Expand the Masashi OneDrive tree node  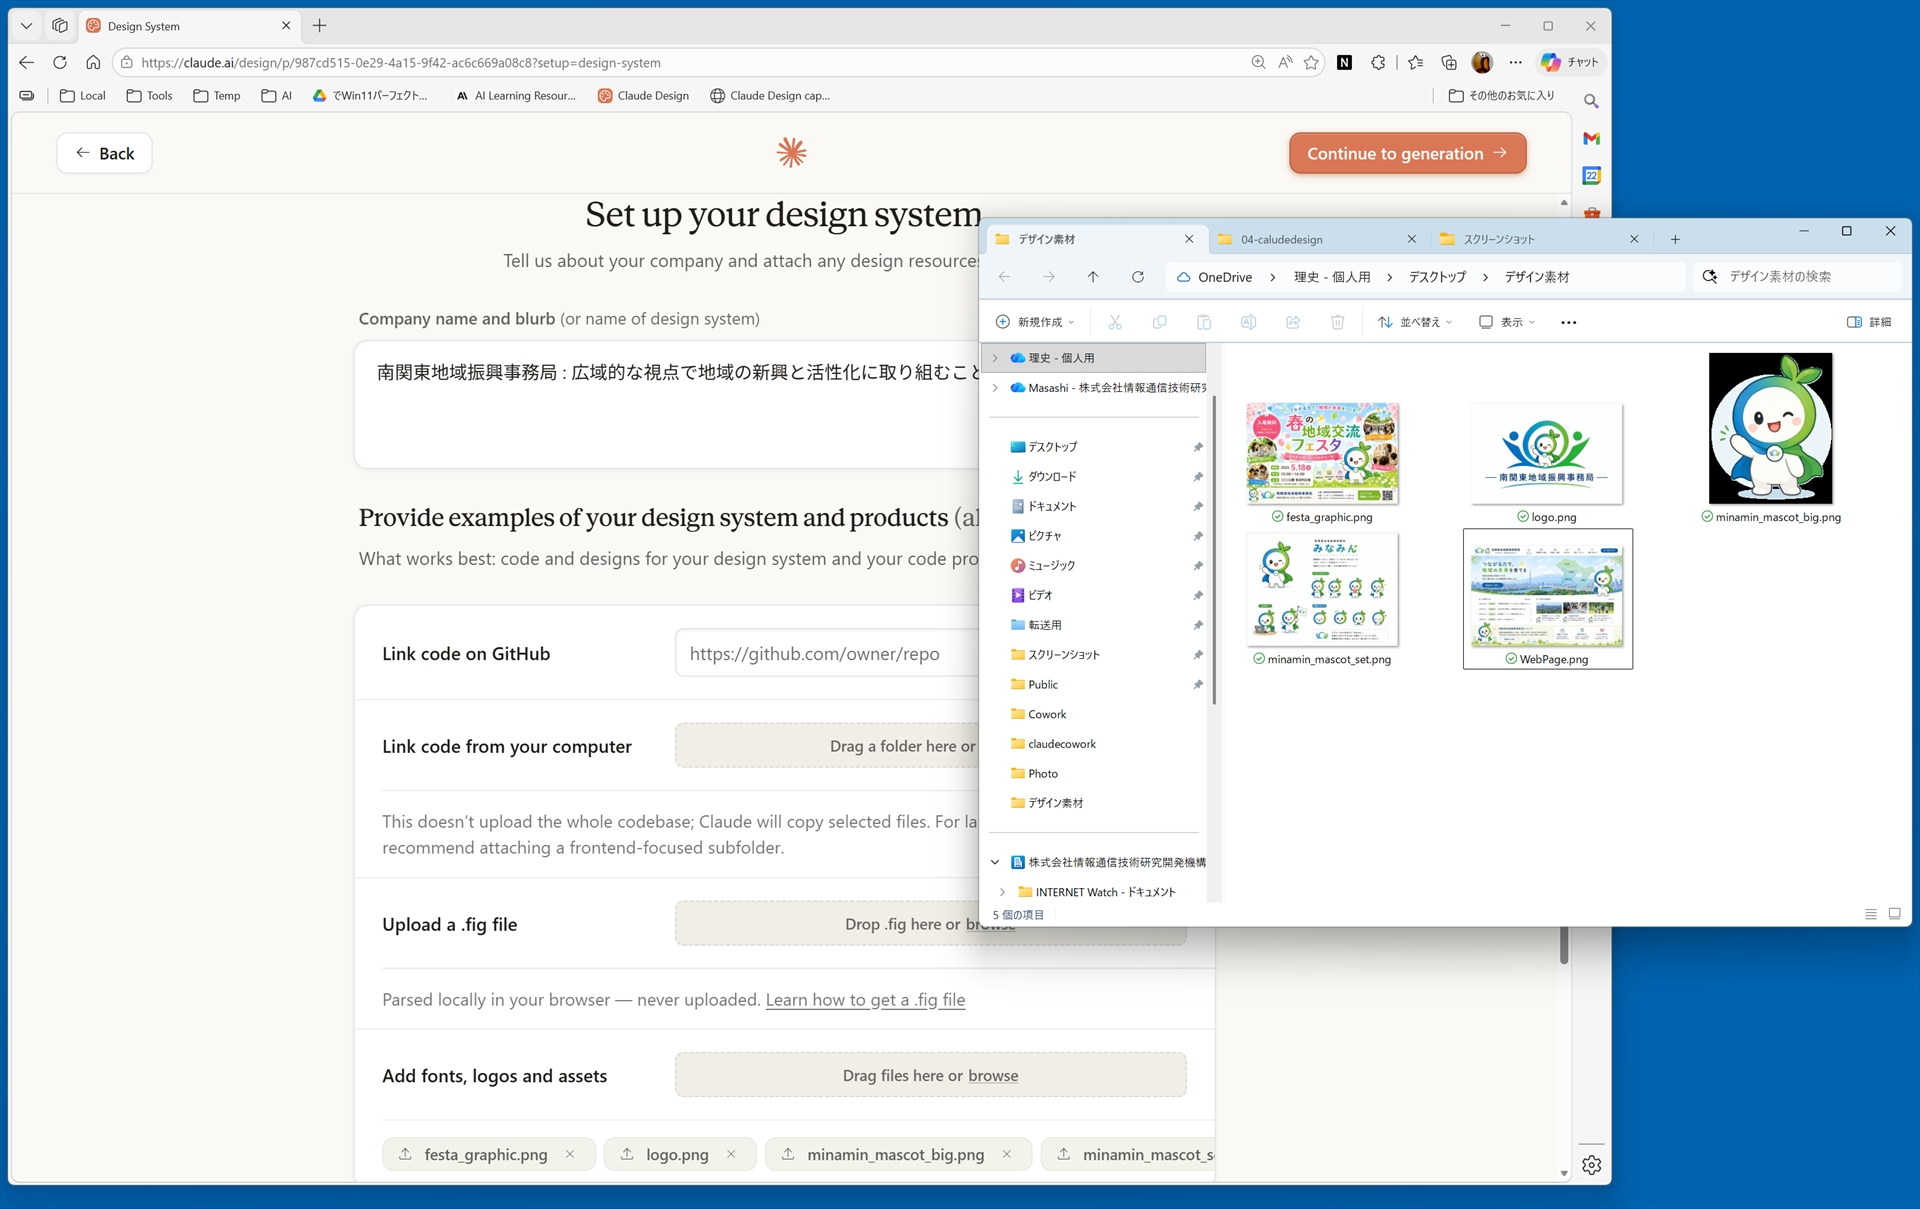tap(995, 388)
